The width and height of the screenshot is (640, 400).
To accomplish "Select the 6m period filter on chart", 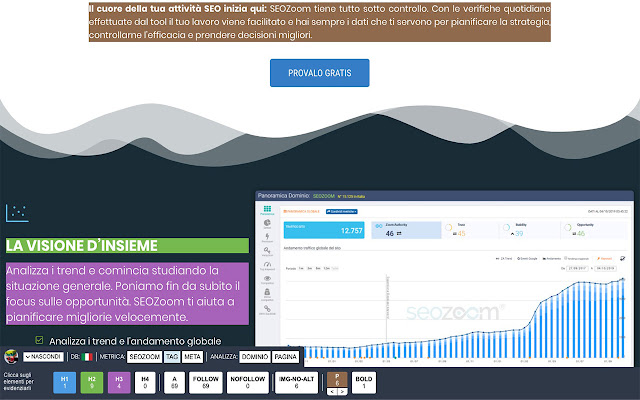I will coord(318,269).
